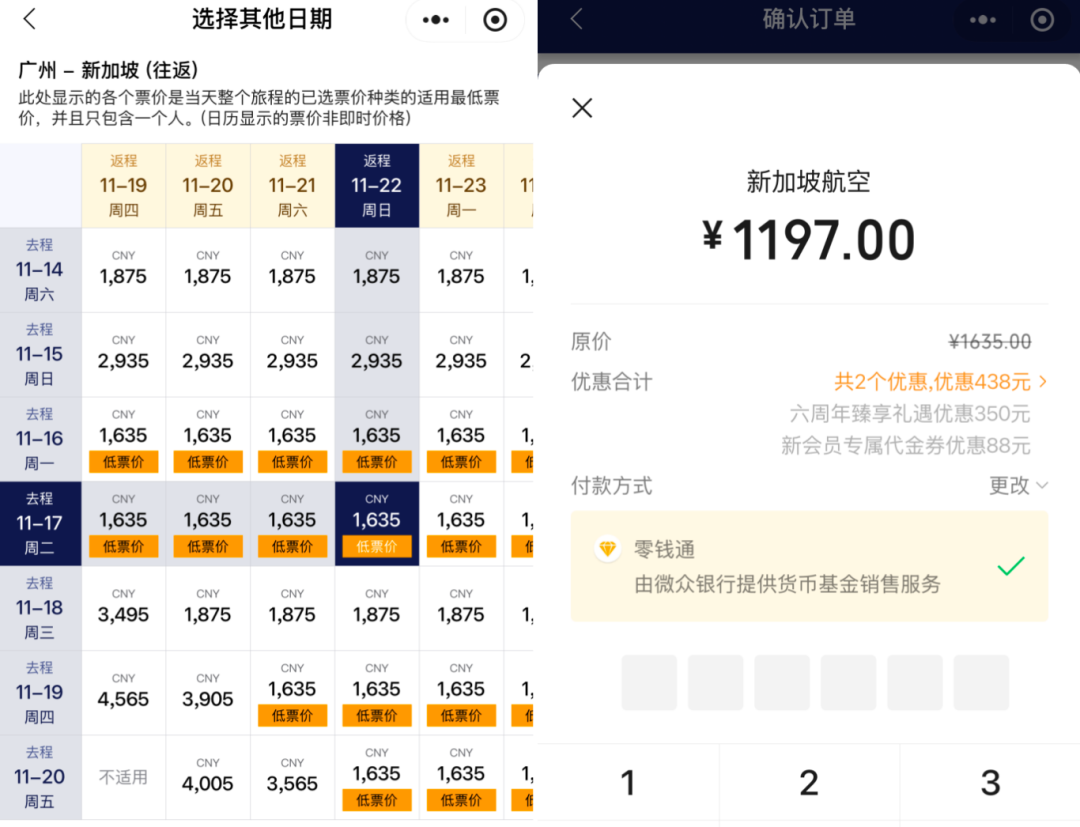This screenshot has height=827, width=1080.
Task: Tap keypad digit 3
Action: [990, 784]
